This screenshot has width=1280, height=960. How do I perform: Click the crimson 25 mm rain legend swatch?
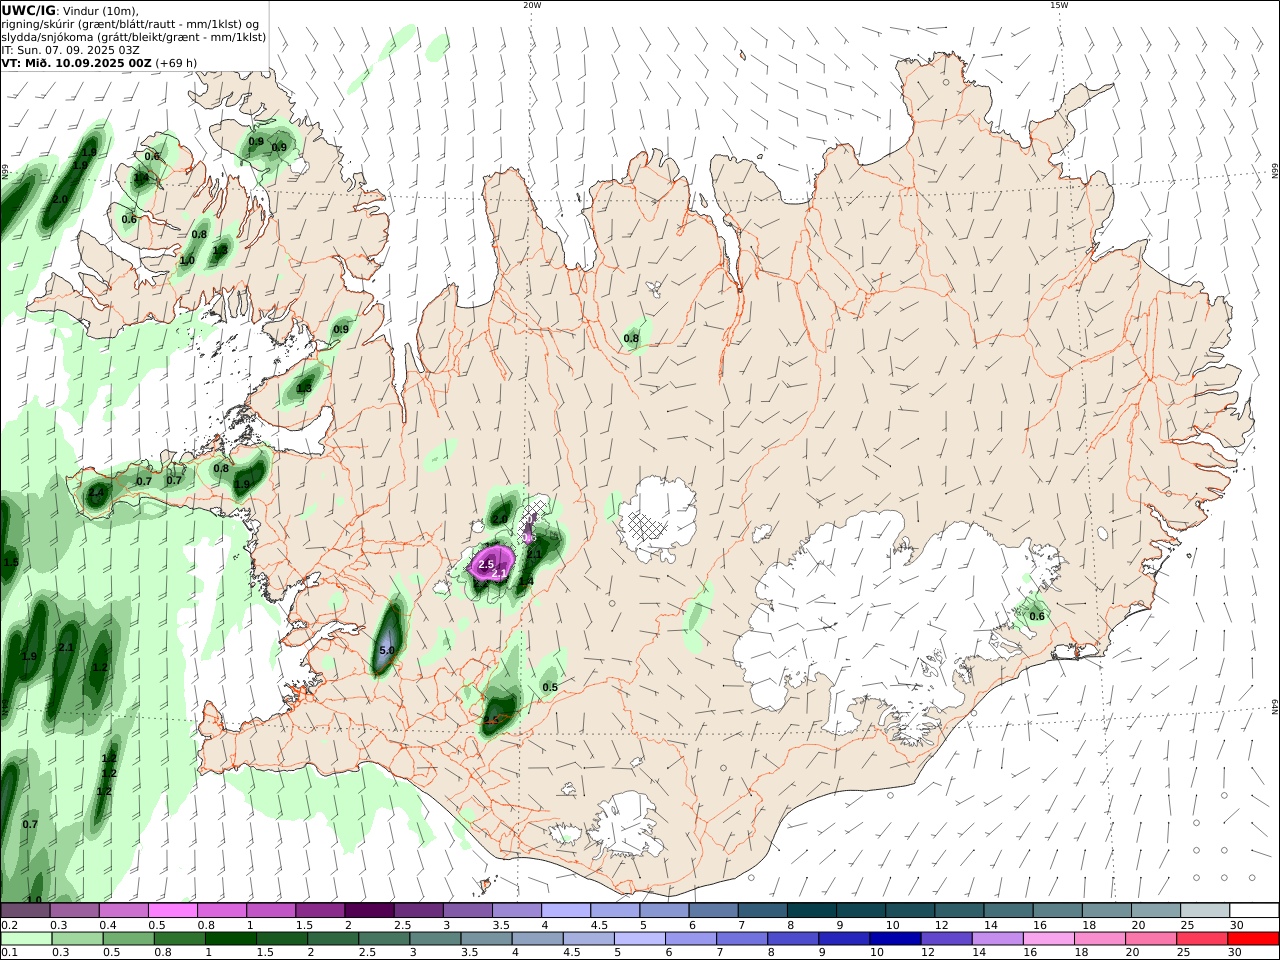click(1204, 939)
